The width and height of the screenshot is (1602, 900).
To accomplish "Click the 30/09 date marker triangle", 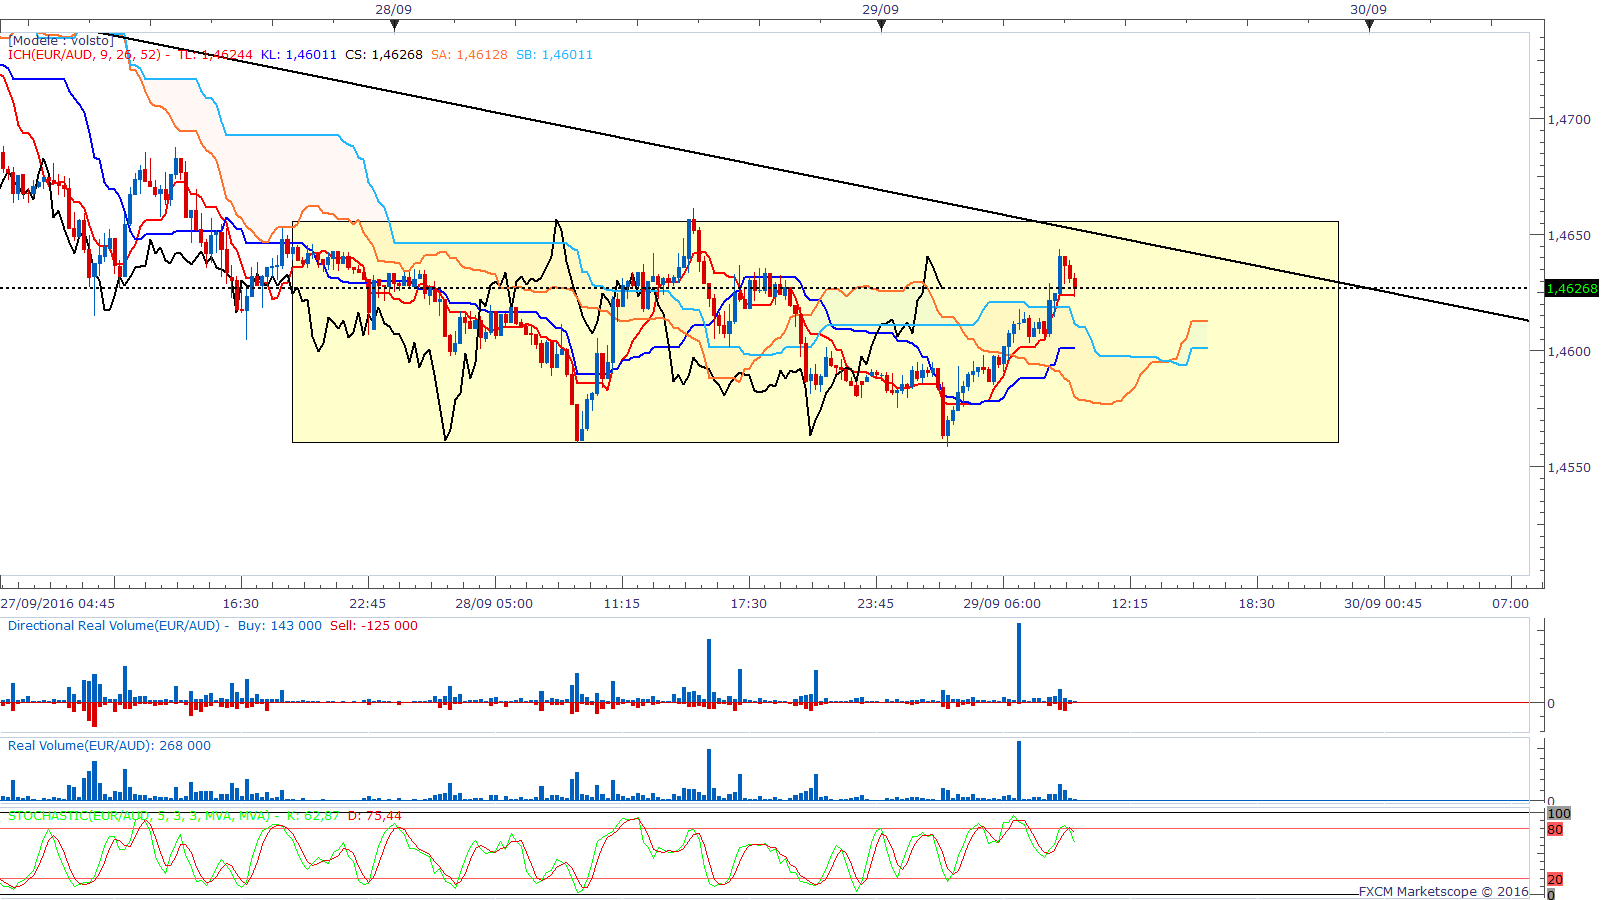I will click(1369, 25).
